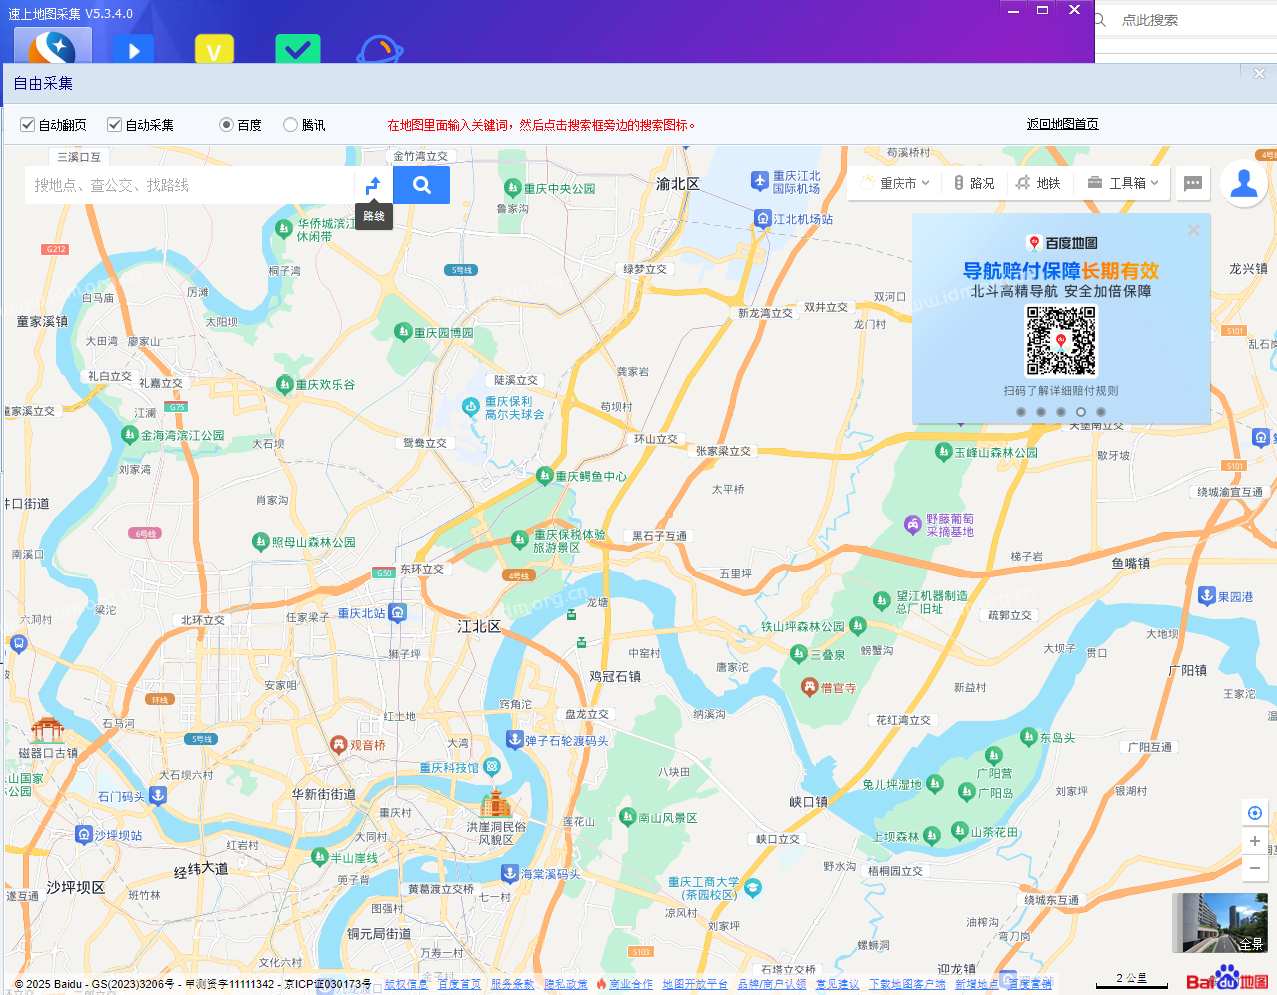
Task: Click the 江北区 district label
Action: pos(479,627)
